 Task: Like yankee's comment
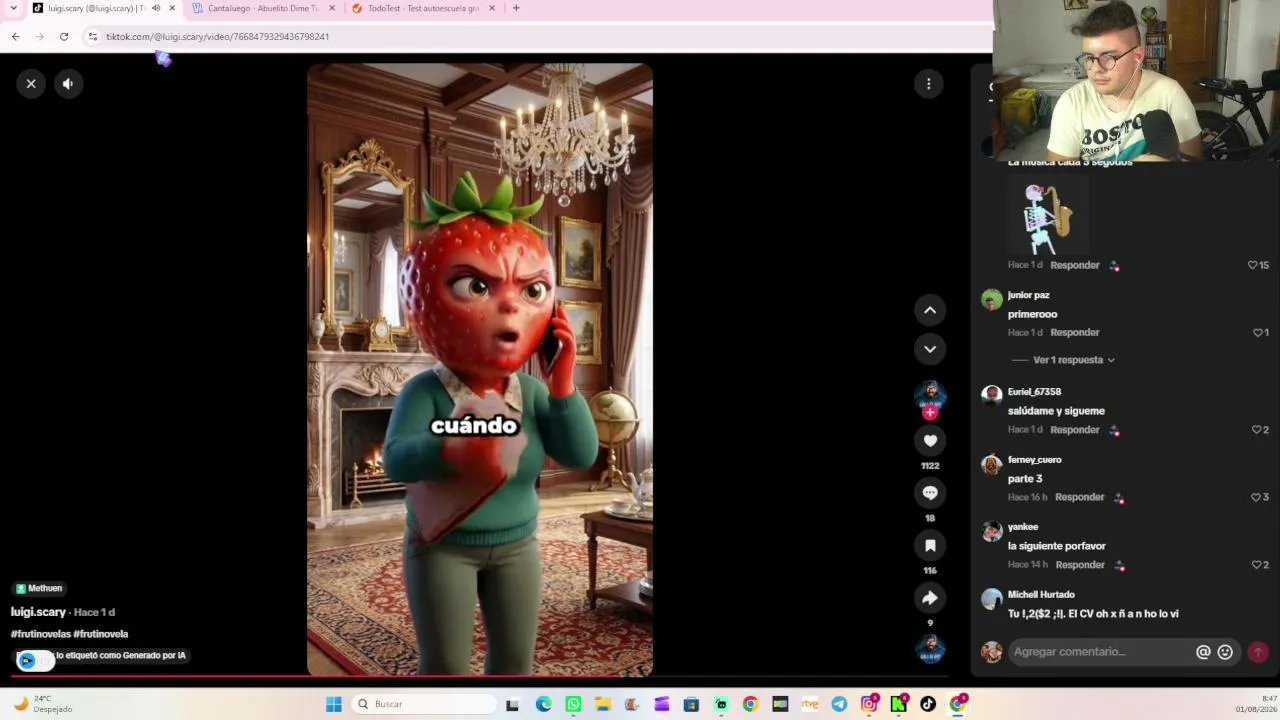pos(1257,565)
